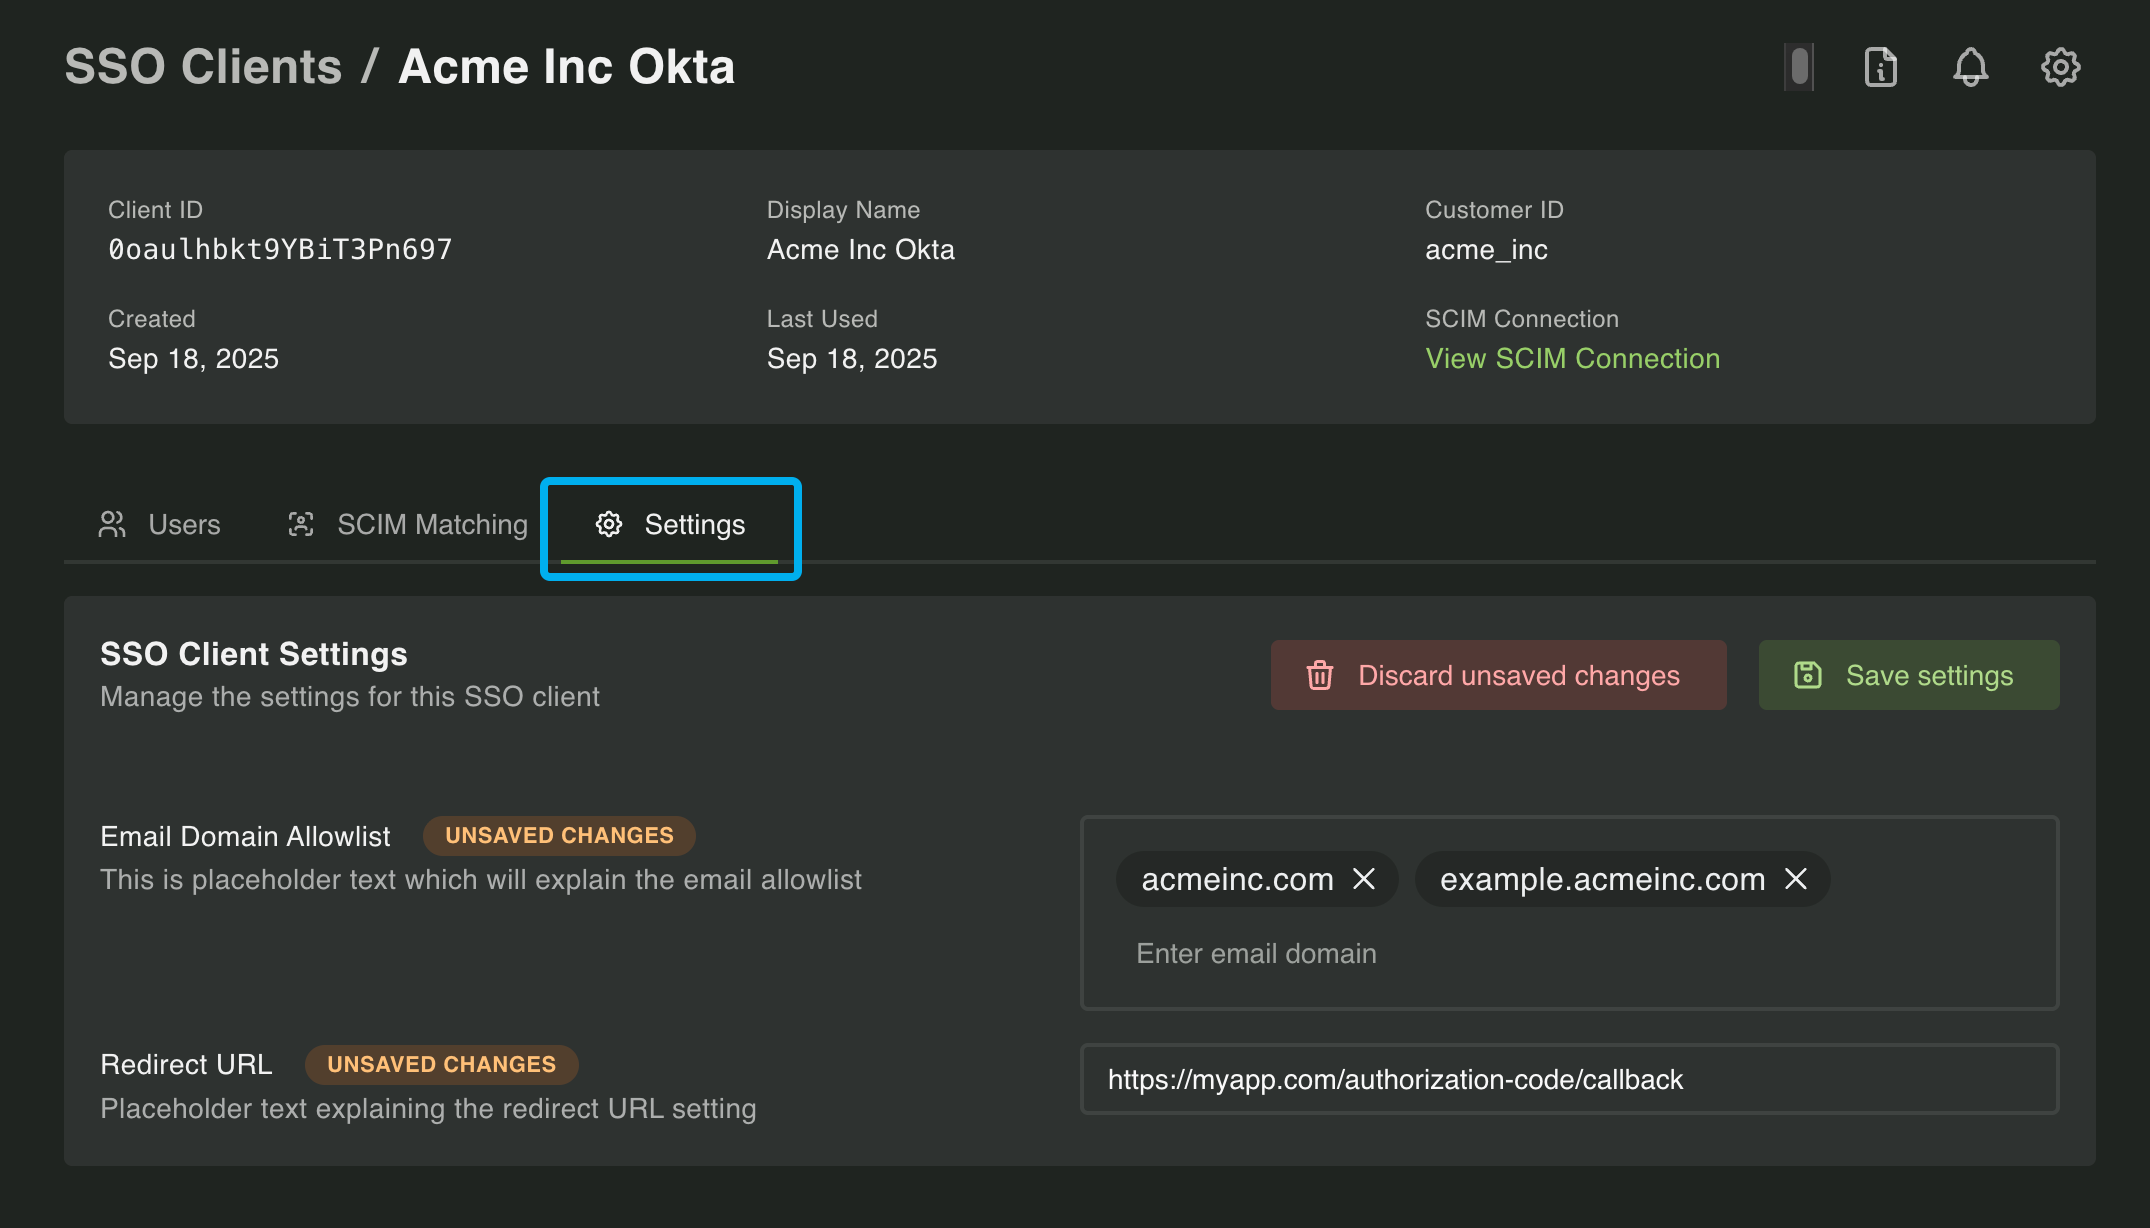Open the documentation info-page icon
Image resolution: width=2150 pixels, height=1228 pixels.
tap(1880, 67)
